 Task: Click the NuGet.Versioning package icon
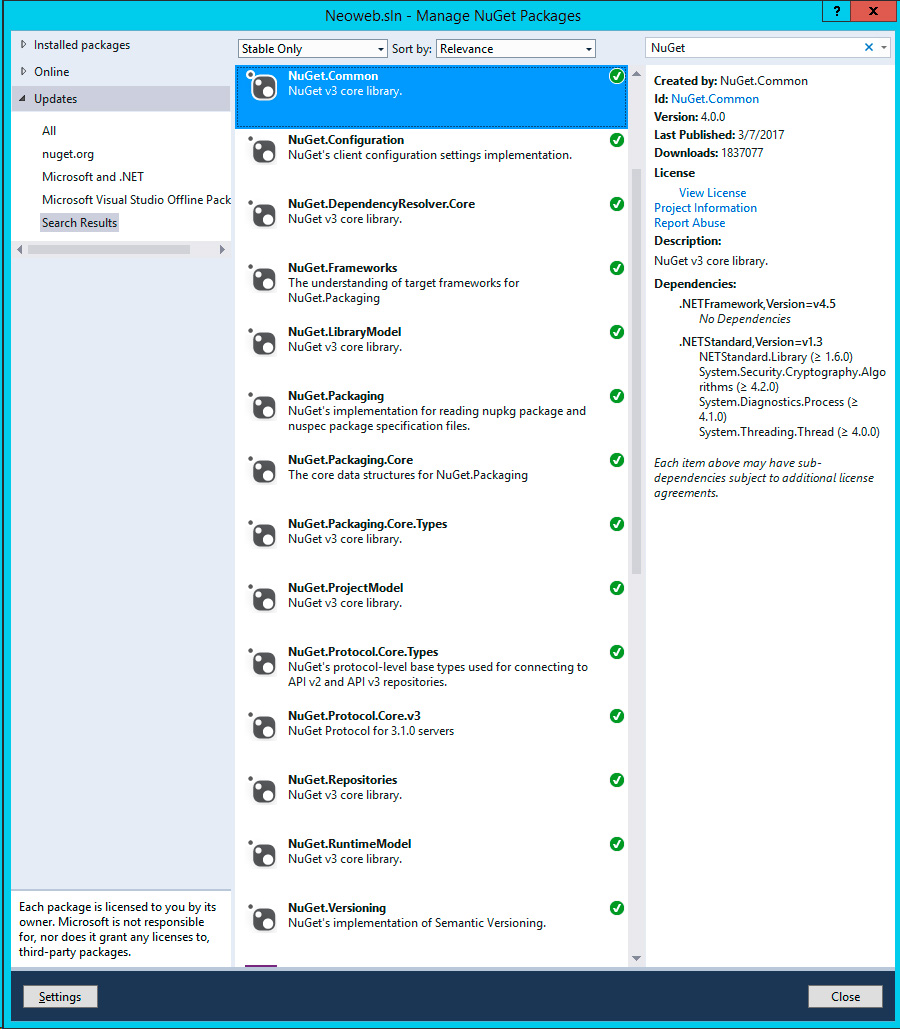pyautogui.click(x=263, y=919)
